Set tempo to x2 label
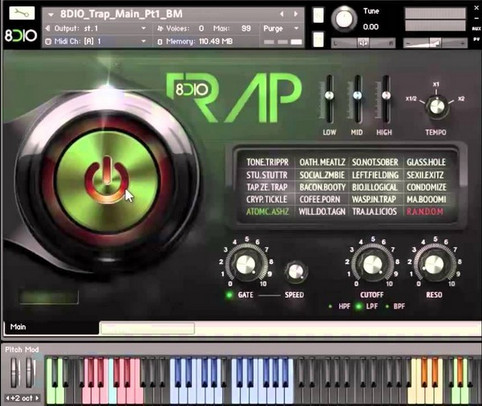Viewport: 482px width, 406px height. (x=461, y=99)
